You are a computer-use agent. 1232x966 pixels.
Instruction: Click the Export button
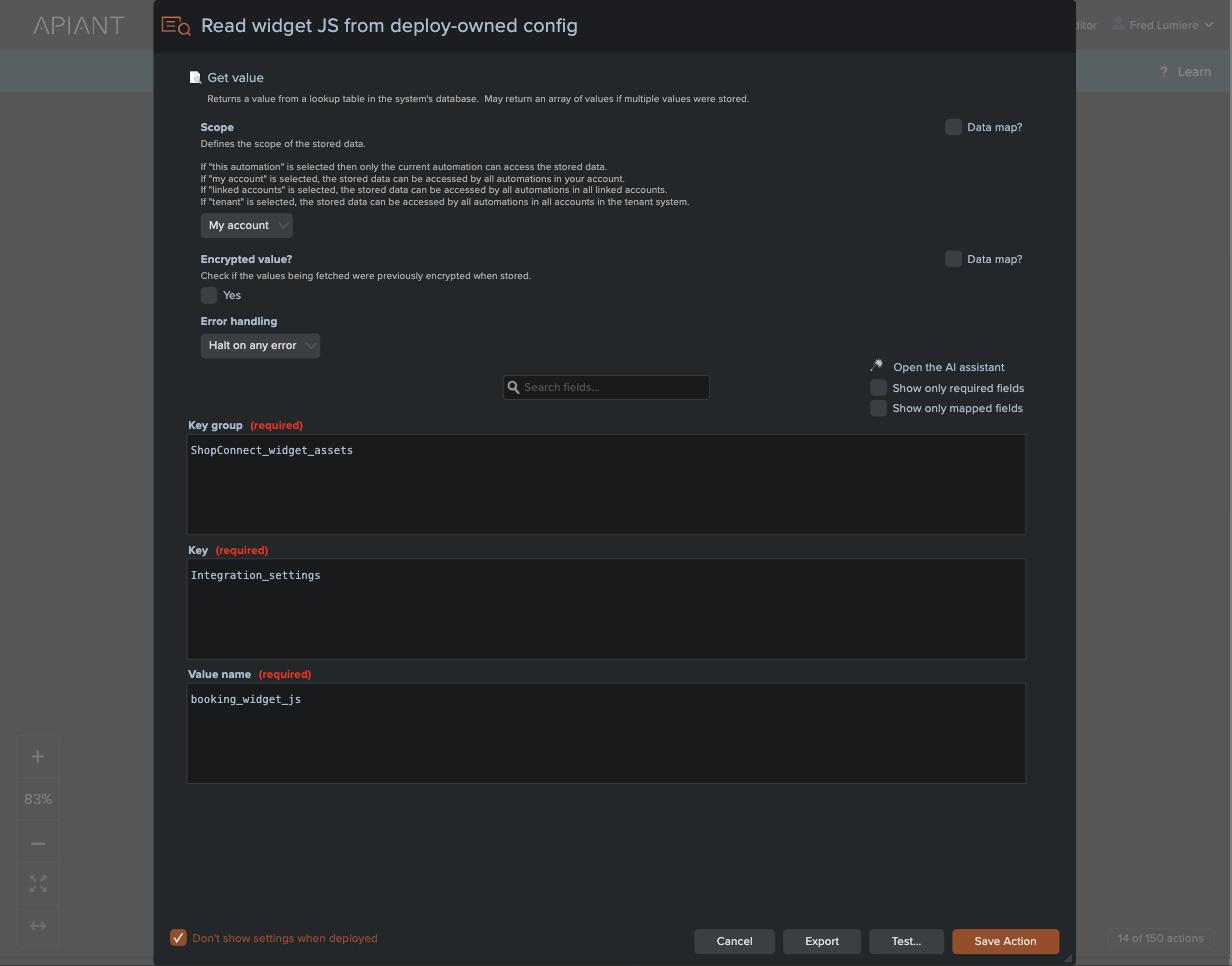822,941
